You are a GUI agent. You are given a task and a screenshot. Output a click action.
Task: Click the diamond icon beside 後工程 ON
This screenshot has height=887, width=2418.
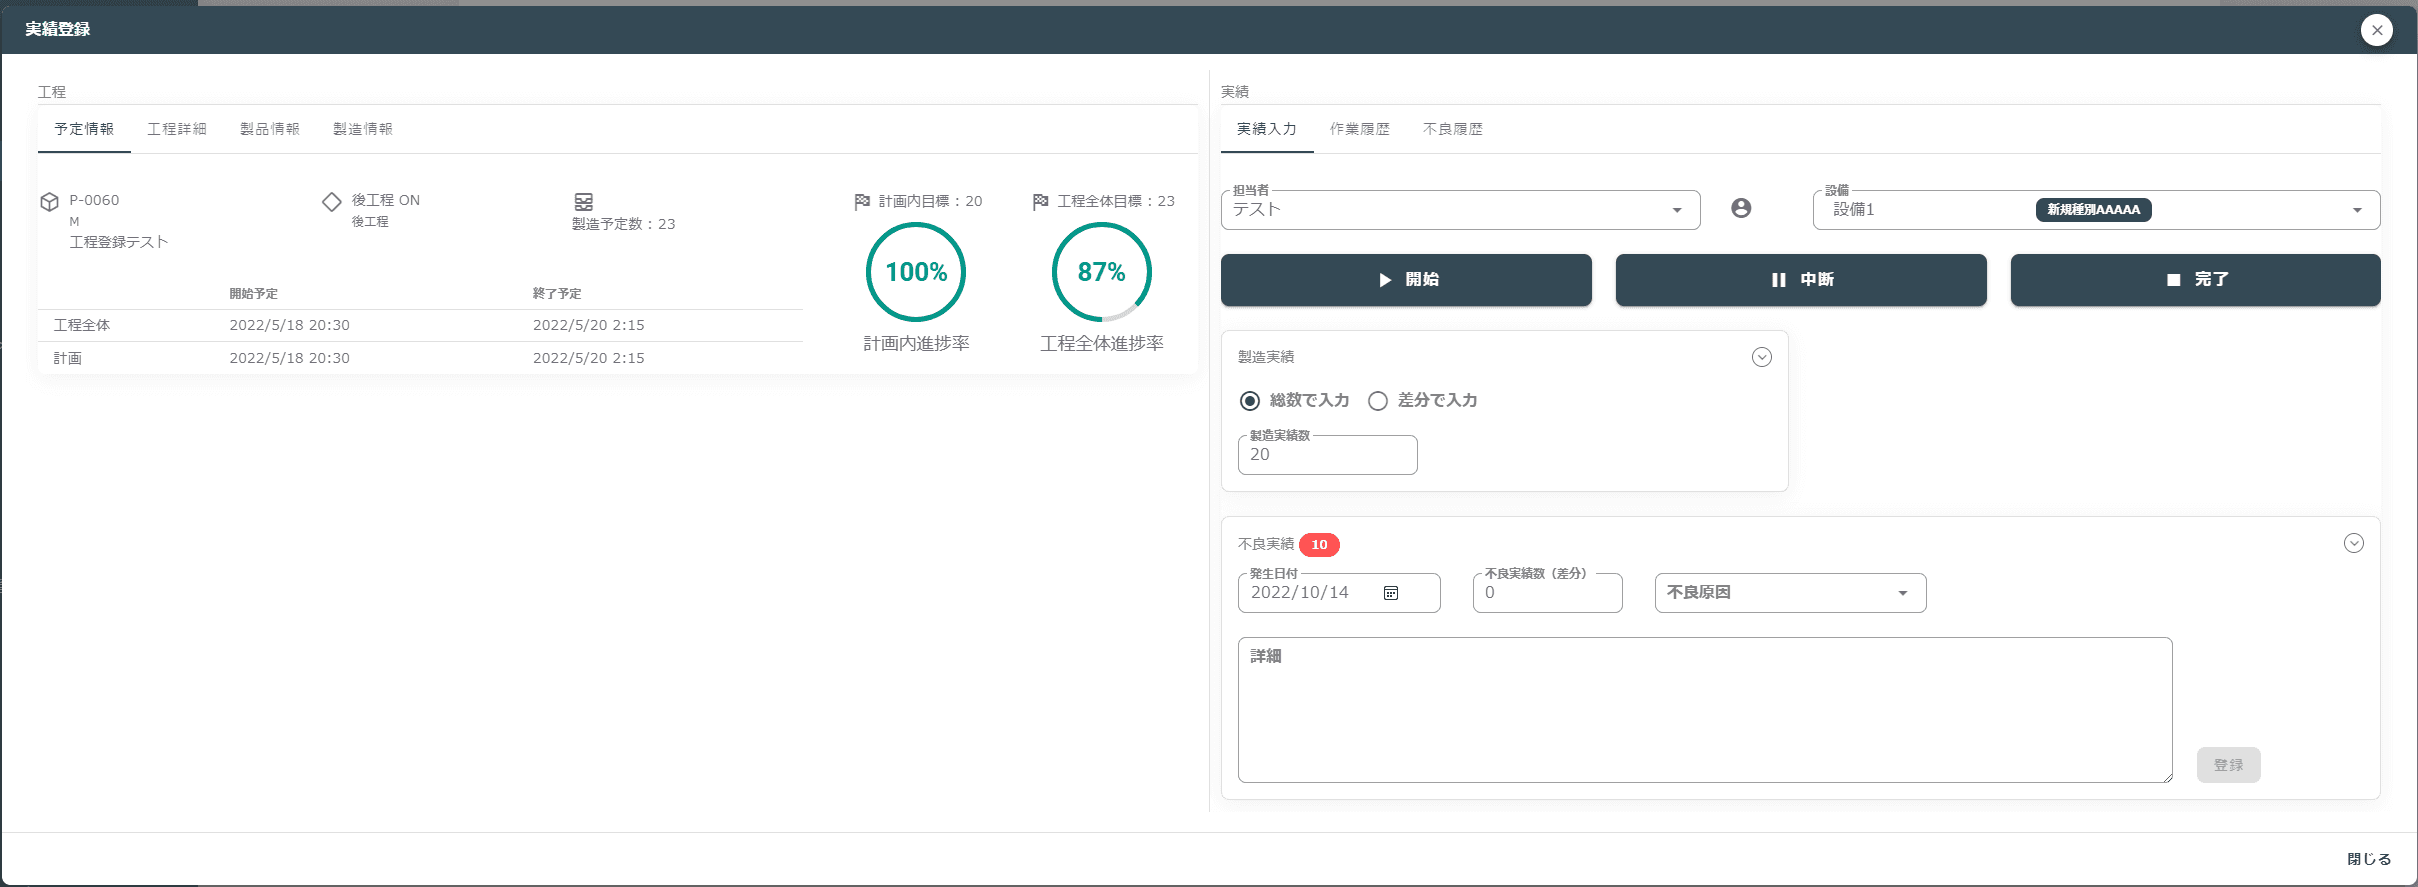click(x=332, y=201)
